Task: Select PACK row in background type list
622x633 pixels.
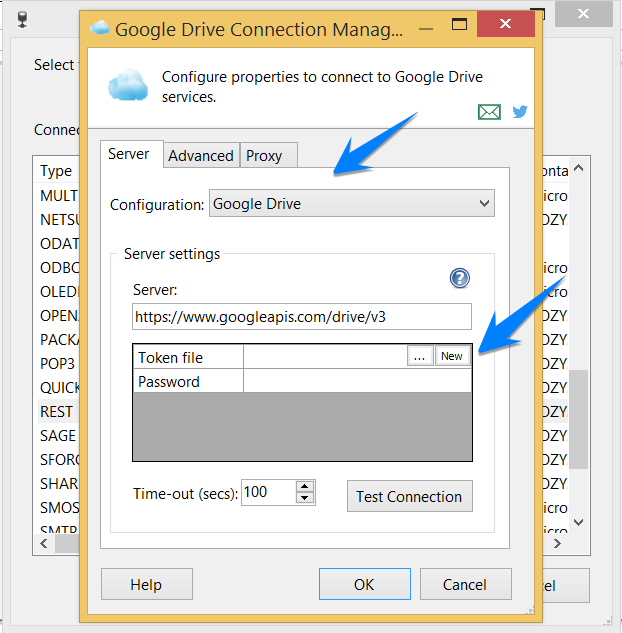Action: click(x=59, y=340)
